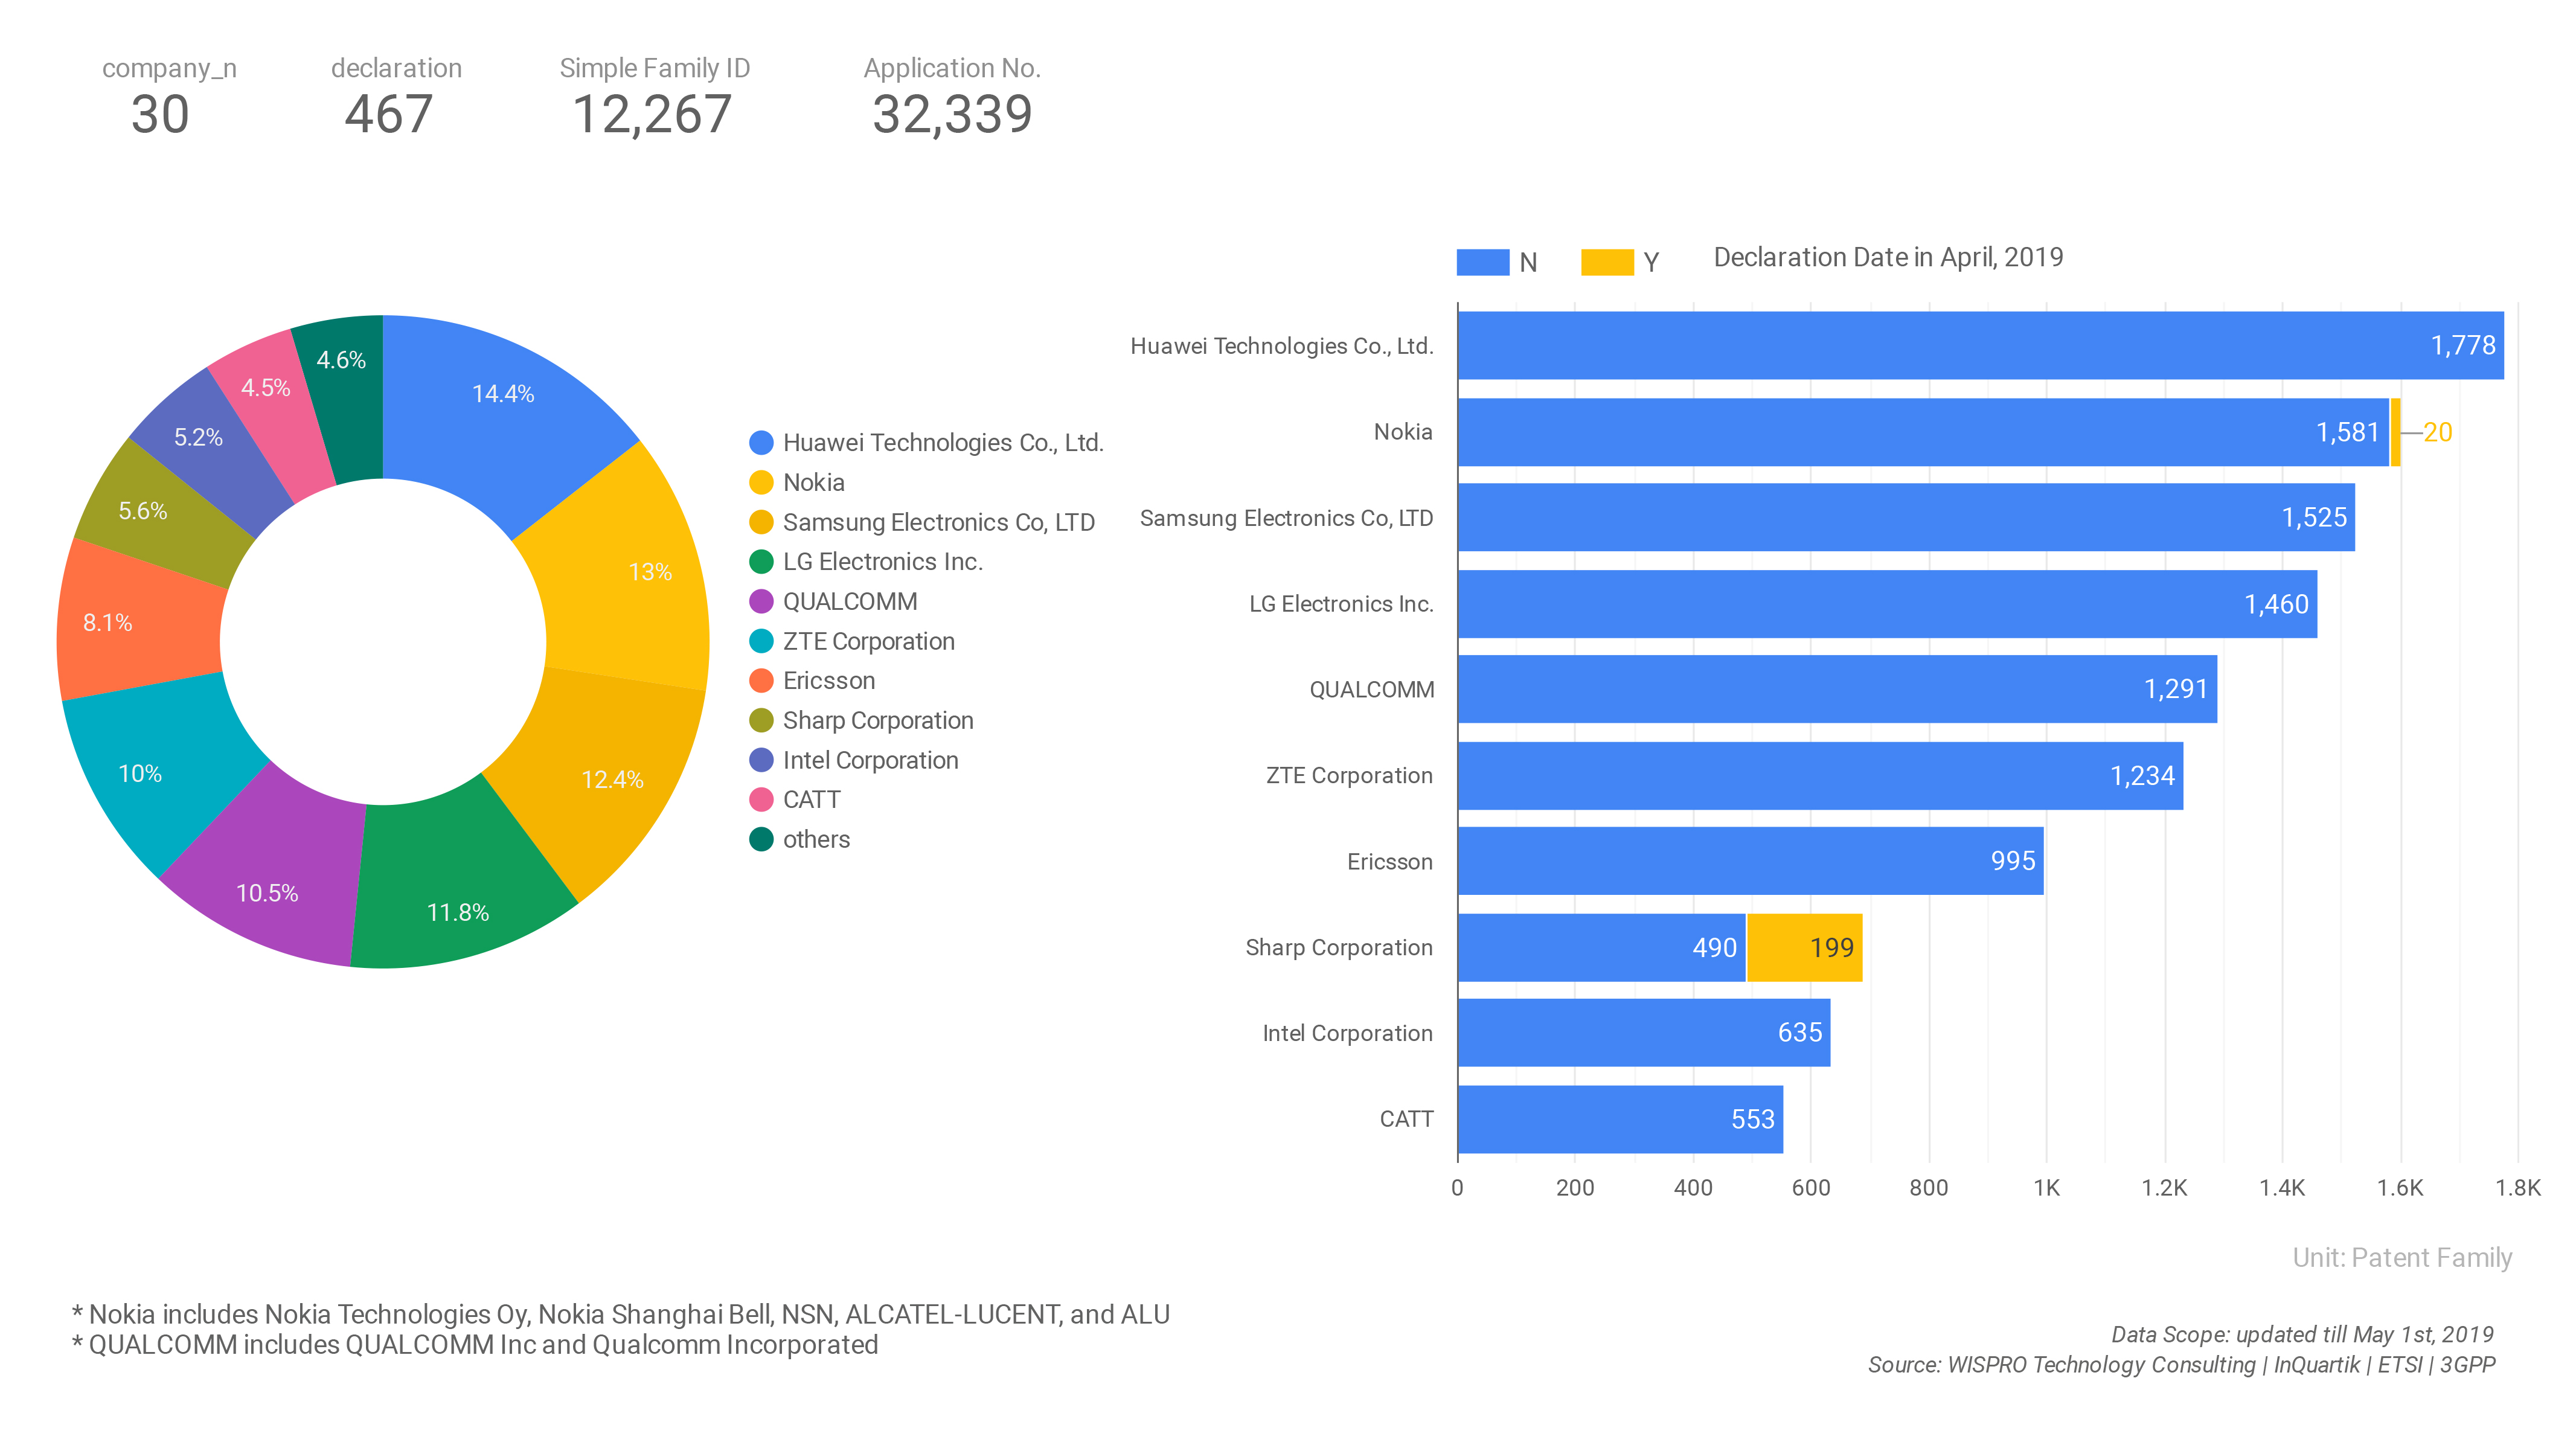Viewport: 2576px width, 1448px height.
Task: Click Samsung Electronics axis label on bar chart
Action: point(1287,518)
